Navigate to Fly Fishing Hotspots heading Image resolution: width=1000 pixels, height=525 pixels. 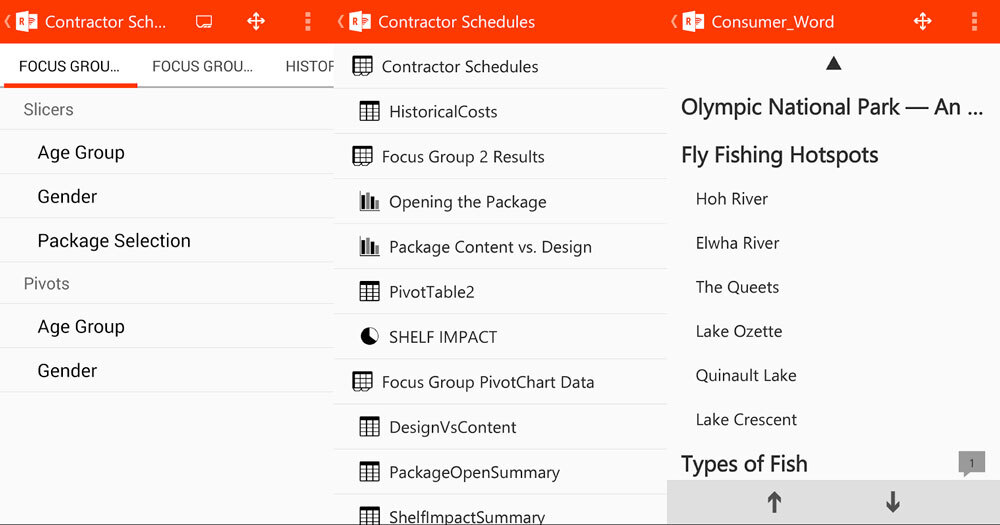pyautogui.click(x=779, y=155)
